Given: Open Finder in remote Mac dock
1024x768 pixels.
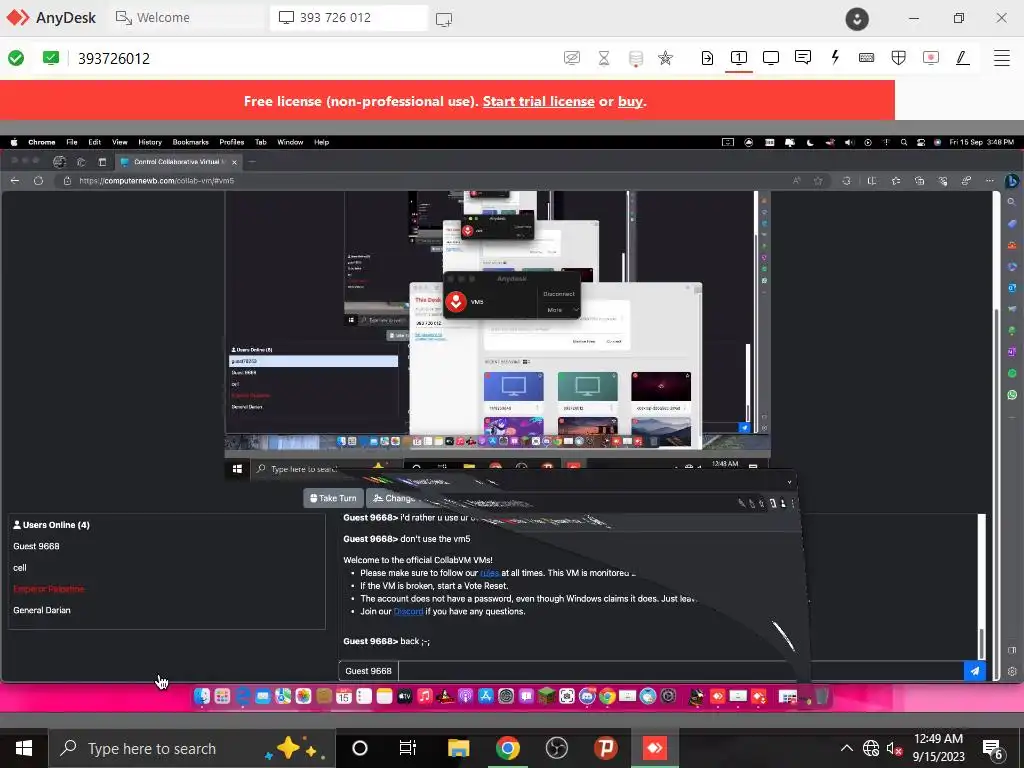Looking at the screenshot, I should click(x=202, y=696).
